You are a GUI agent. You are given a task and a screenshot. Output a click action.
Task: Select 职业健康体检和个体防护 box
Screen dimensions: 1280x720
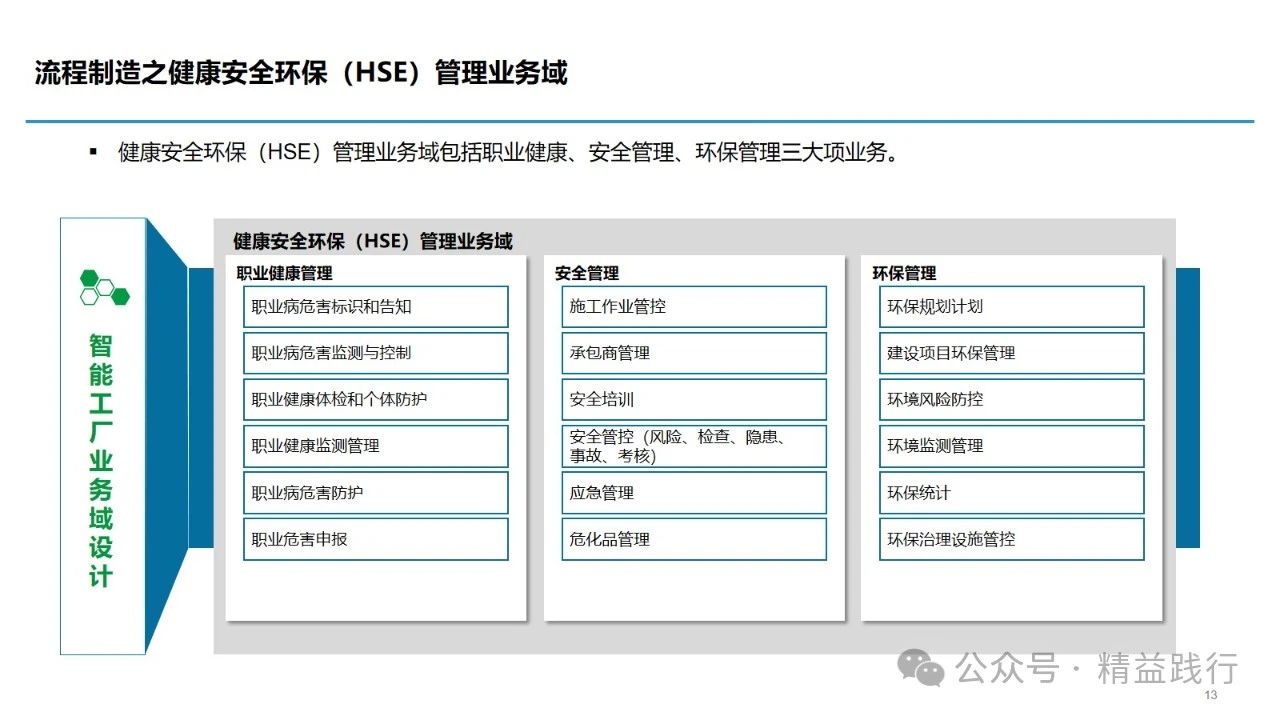coord(376,399)
